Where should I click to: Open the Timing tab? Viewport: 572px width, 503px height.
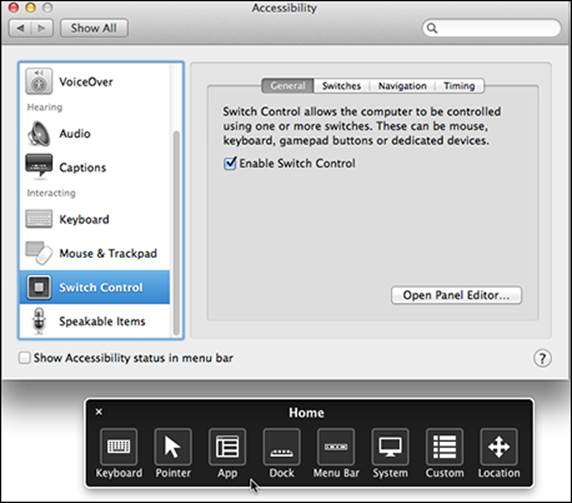pos(459,86)
